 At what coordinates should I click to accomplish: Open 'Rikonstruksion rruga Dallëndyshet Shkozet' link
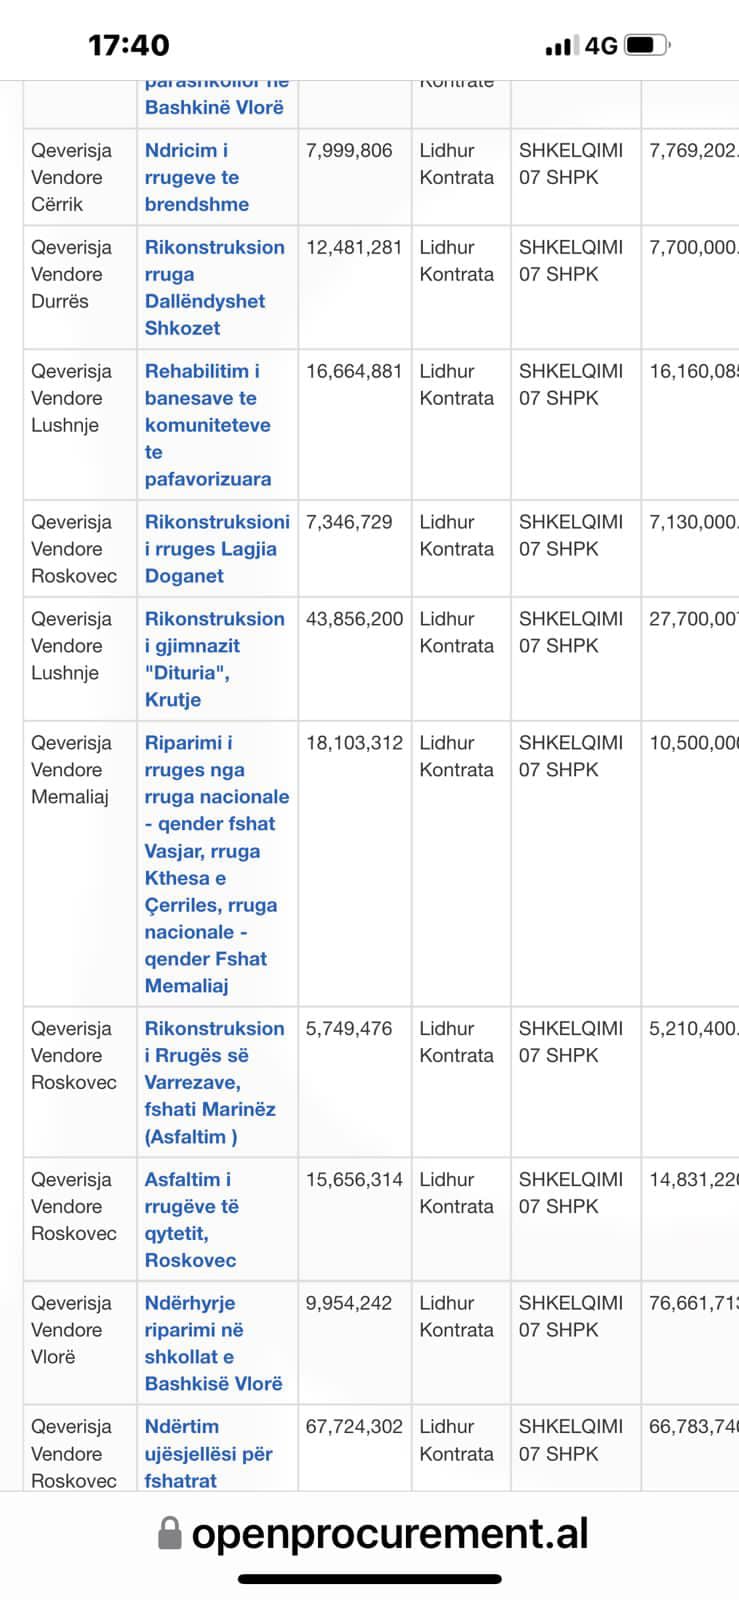[214, 287]
